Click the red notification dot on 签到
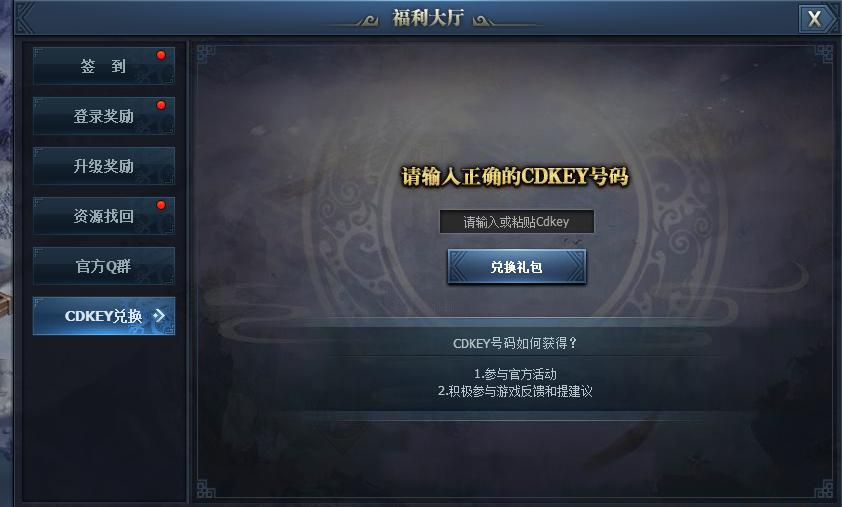Screen dimensions: 842x507 [161, 55]
